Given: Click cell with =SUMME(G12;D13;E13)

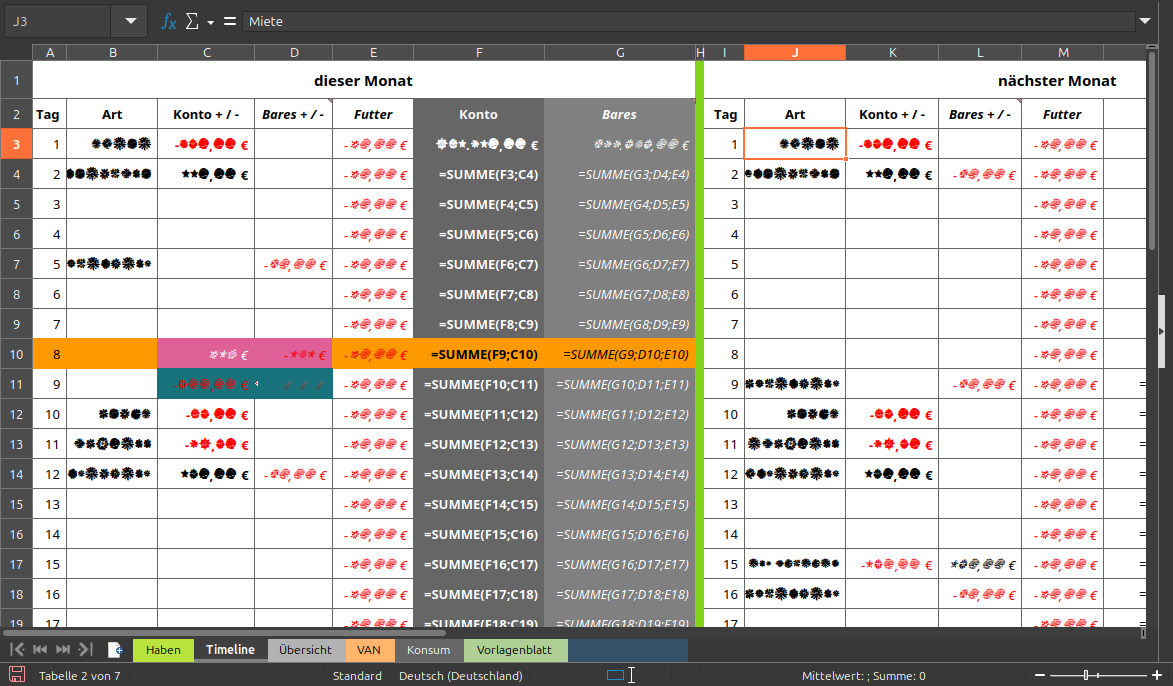Looking at the screenshot, I should (x=619, y=444).
